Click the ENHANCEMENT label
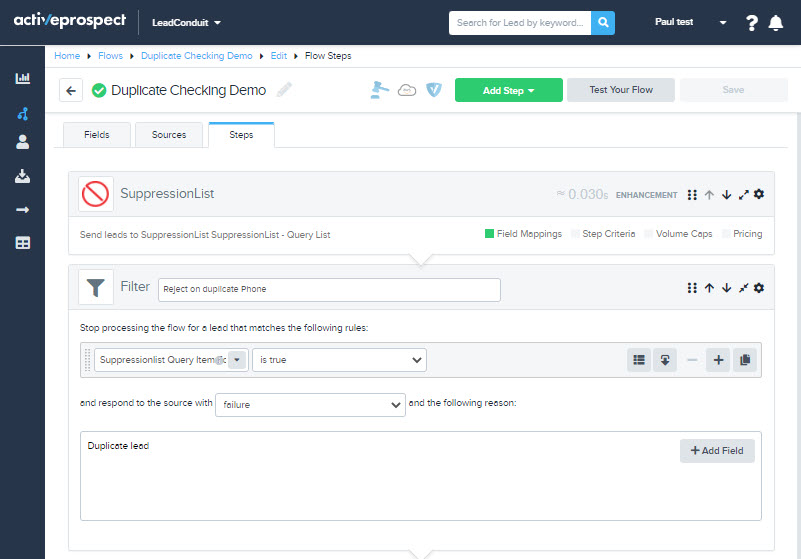 646,195
